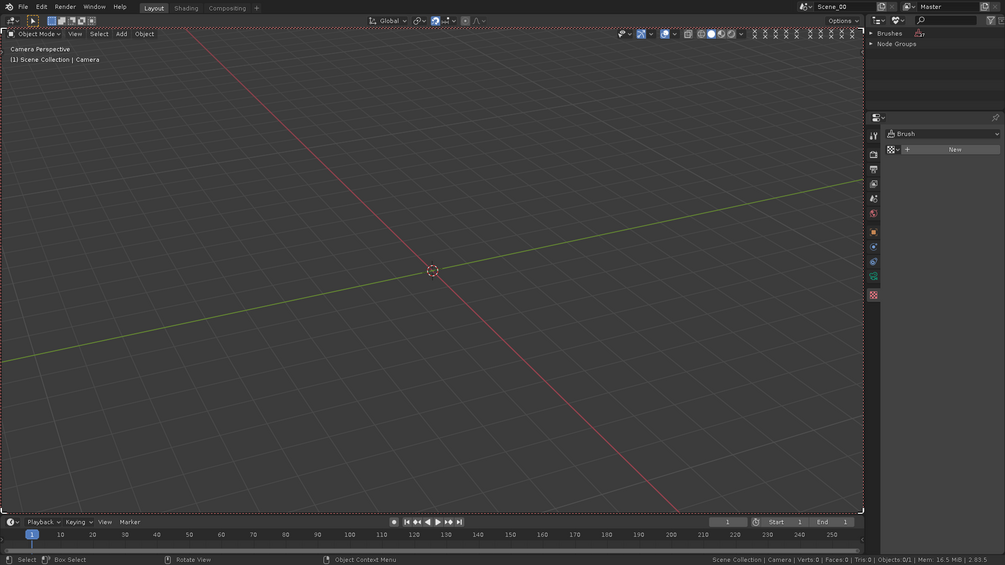The width and height of the screenshot is (1005, 565).
Task: Jump to the next keyframe
Action: click(x=449, y=522)
